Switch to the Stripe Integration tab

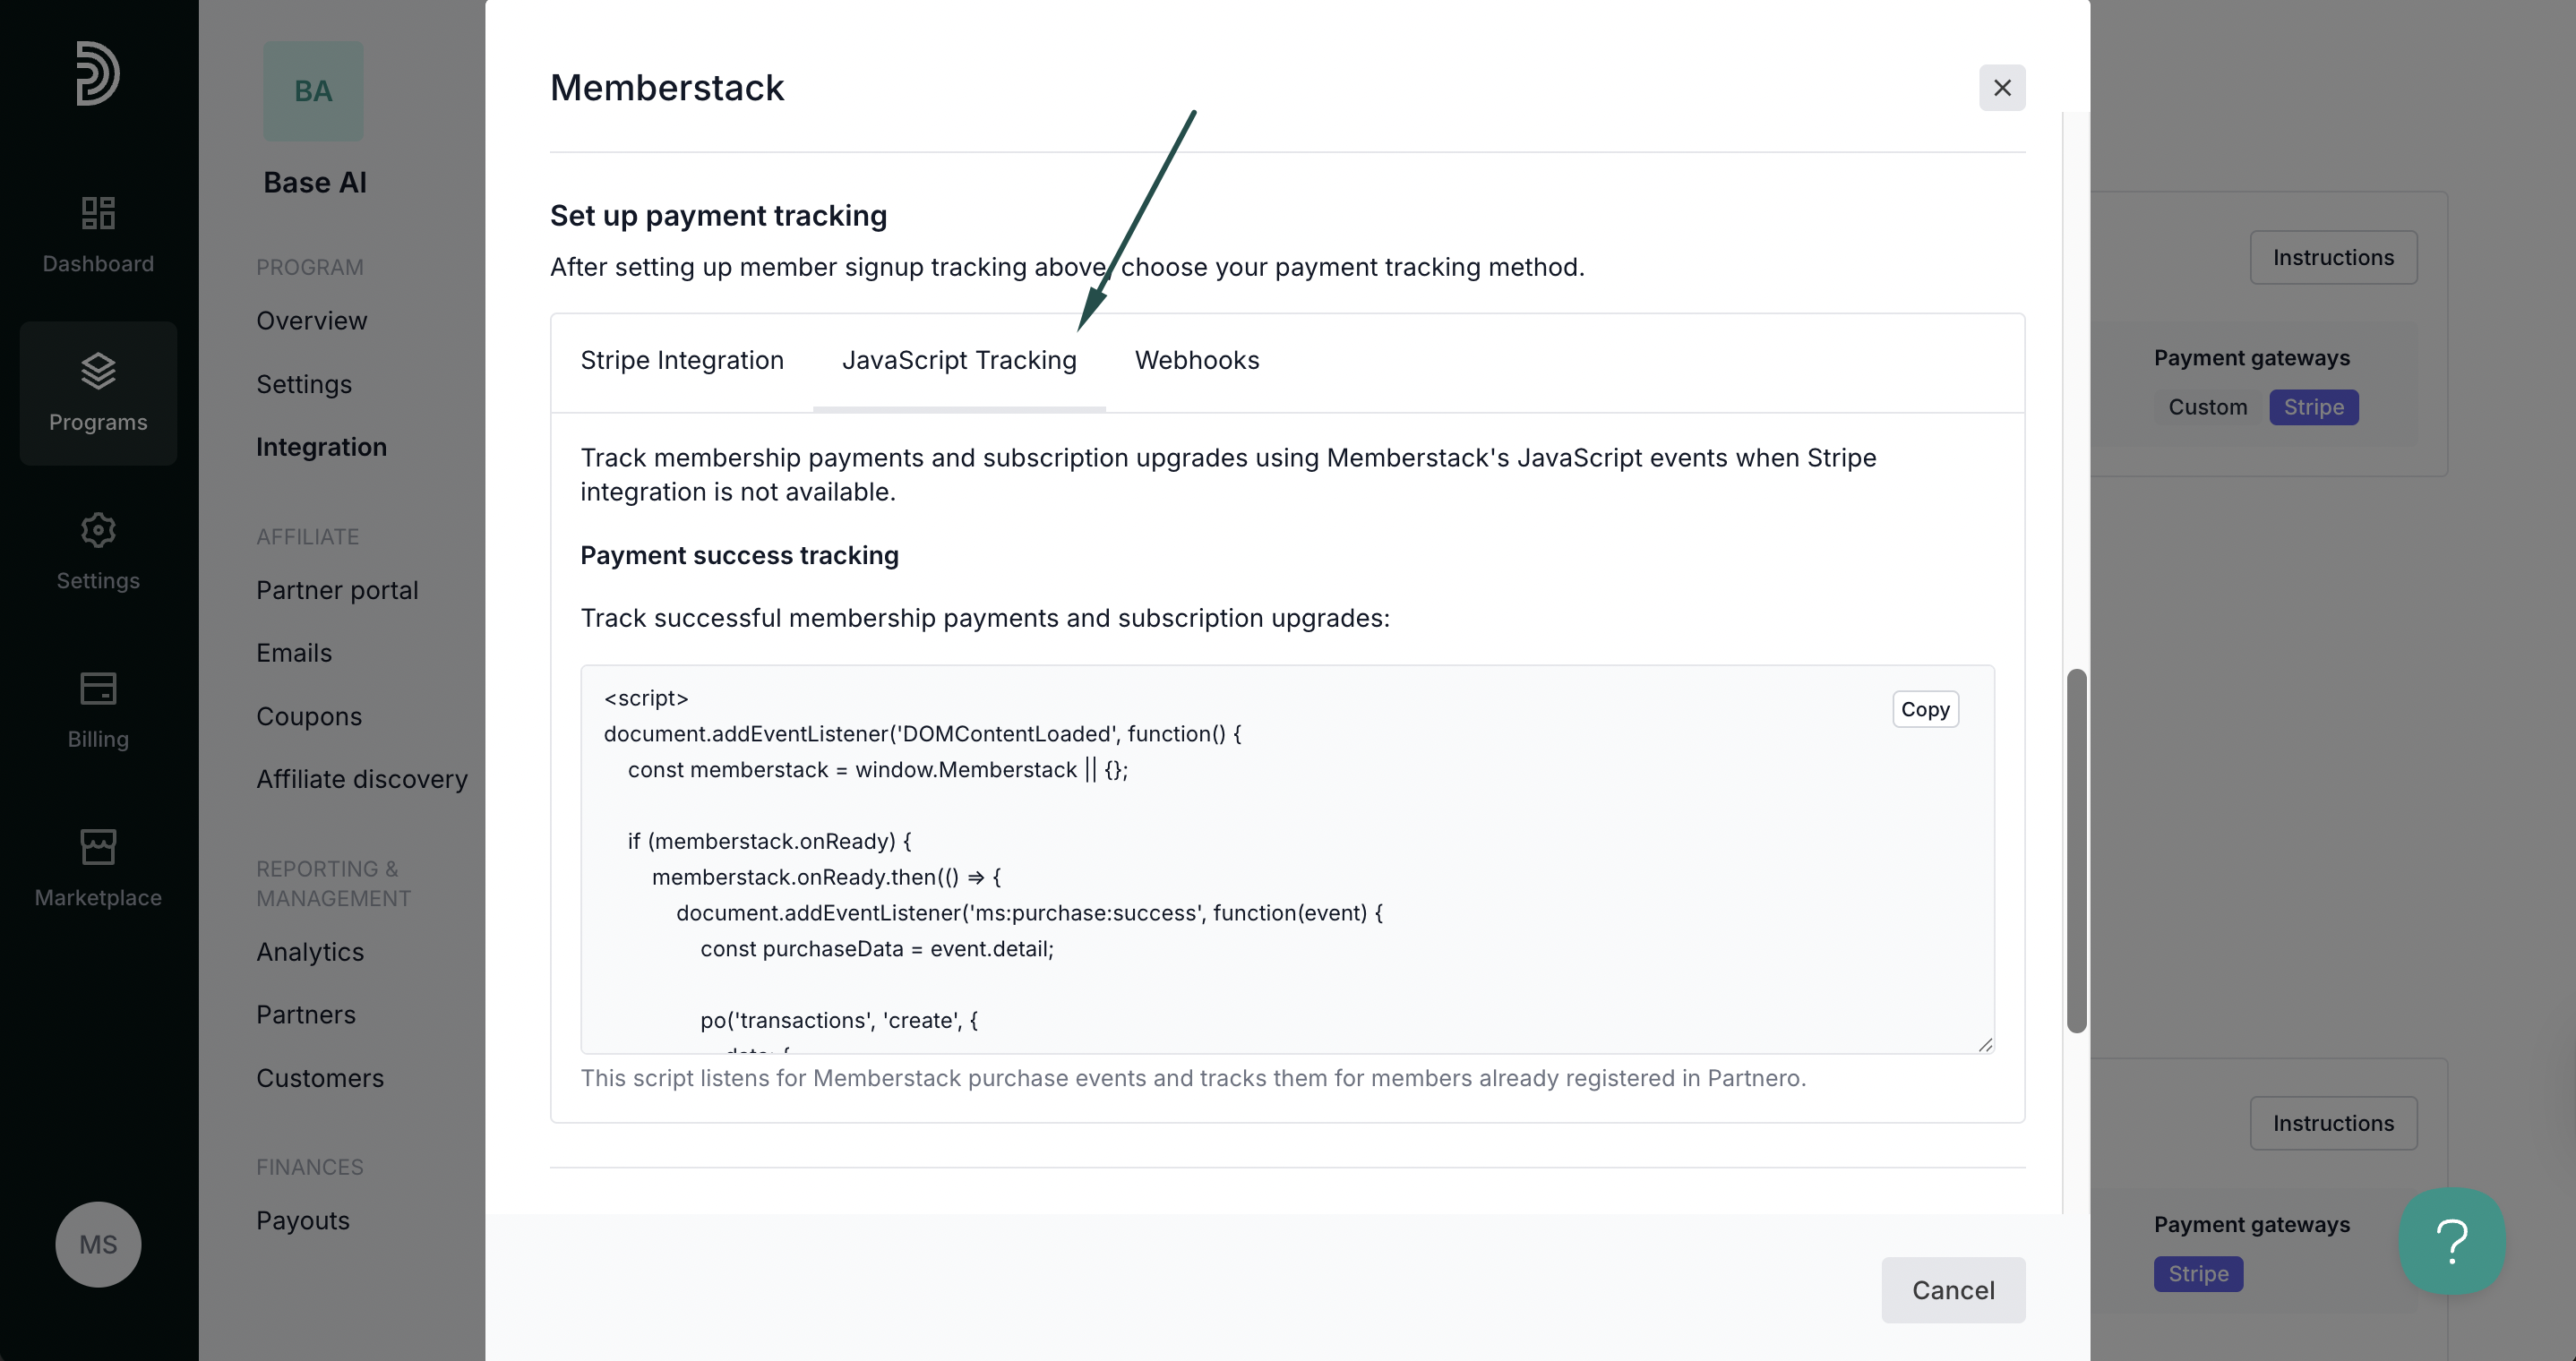point(682,360)
